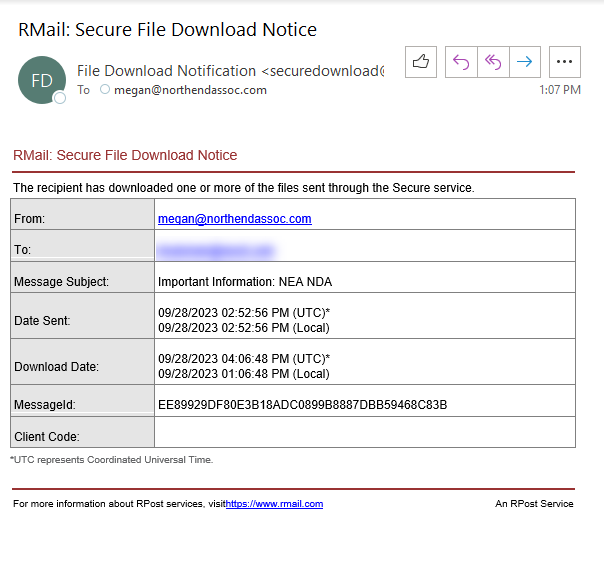
Task: Click the Forward arrow icon
Action: click(x=525, y=62)
